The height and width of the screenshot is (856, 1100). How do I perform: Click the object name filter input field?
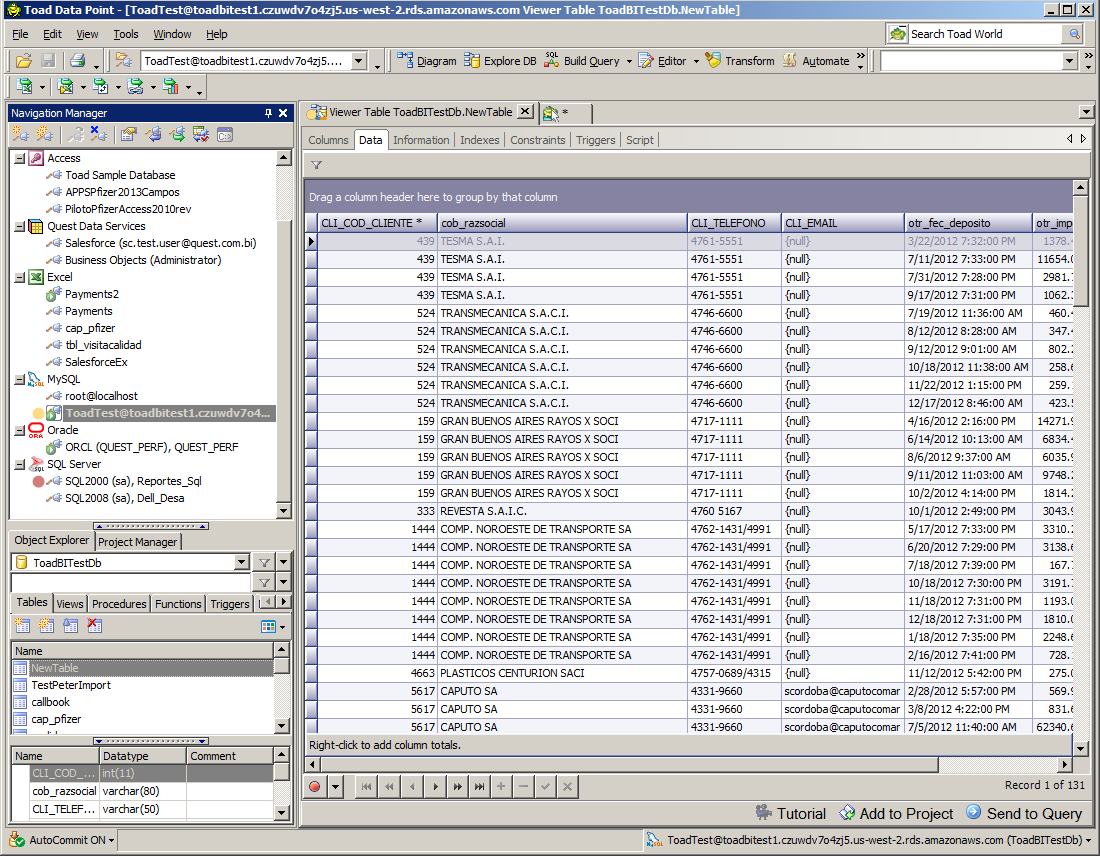pyautogui.click(x=131, y=582)
